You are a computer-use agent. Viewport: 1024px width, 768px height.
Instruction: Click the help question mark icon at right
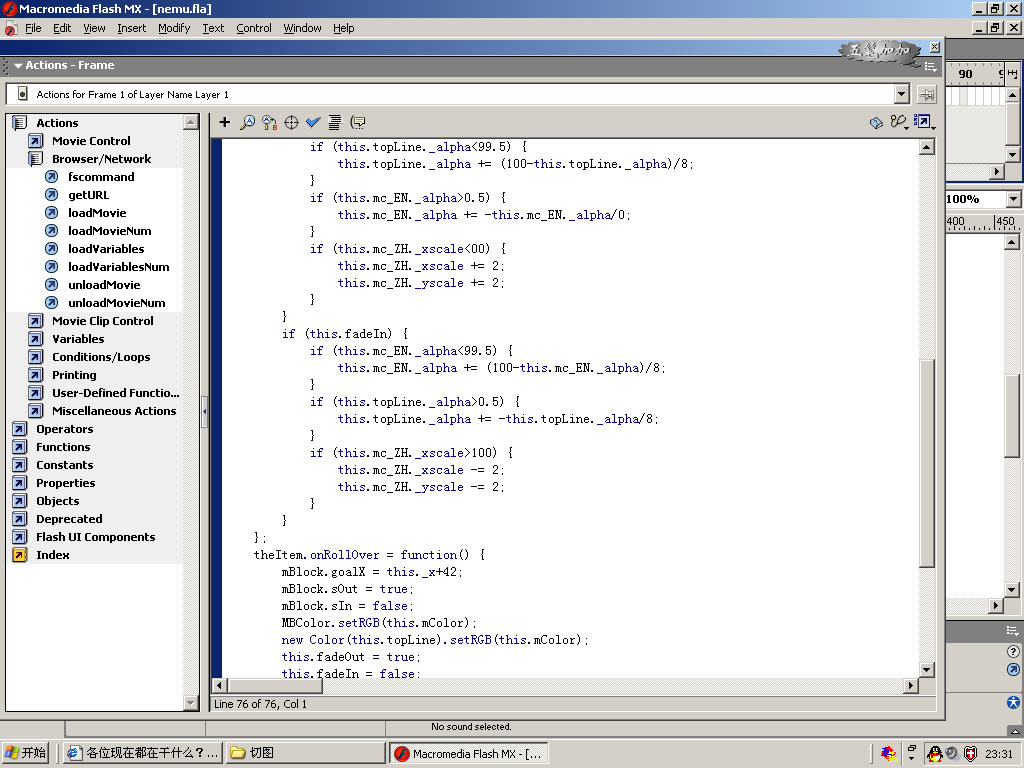coord(1013,651)
